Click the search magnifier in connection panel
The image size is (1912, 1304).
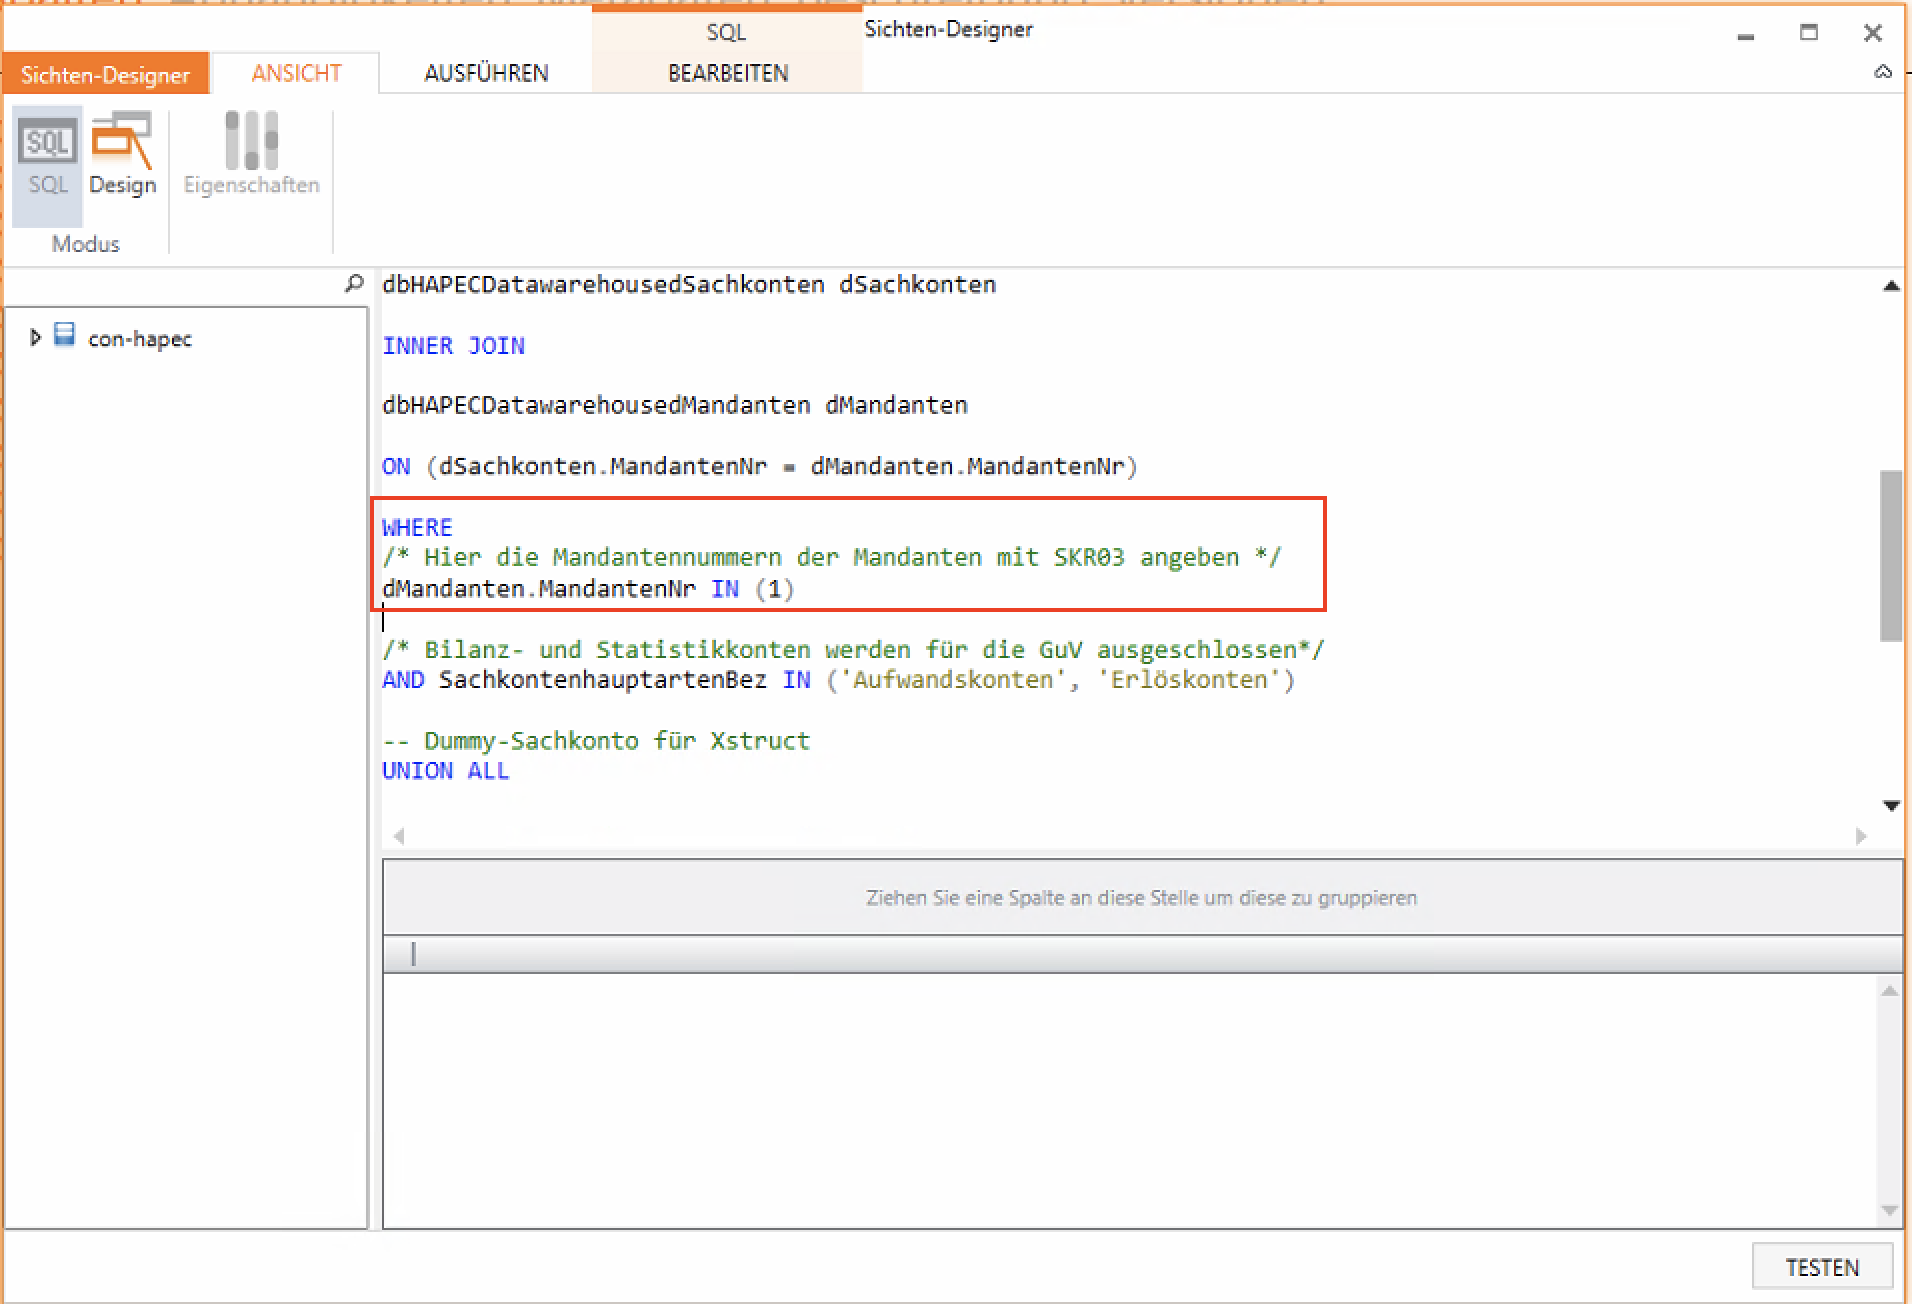coord(354,284)
